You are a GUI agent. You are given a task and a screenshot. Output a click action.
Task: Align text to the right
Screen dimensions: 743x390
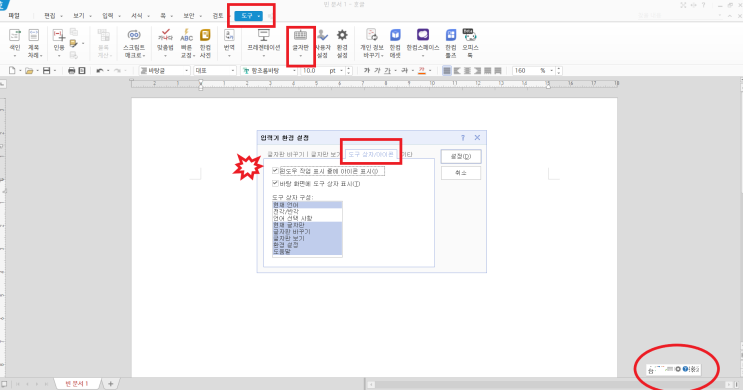[478, 71]
